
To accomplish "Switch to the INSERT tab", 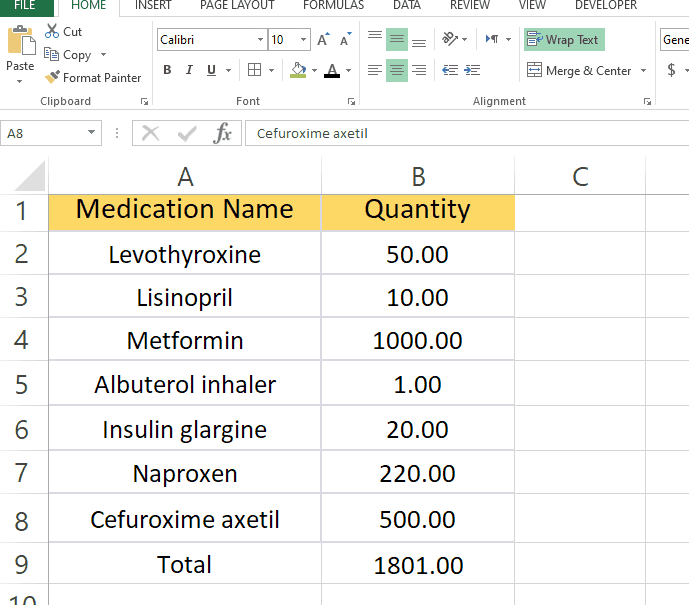I will click(153, 6).
